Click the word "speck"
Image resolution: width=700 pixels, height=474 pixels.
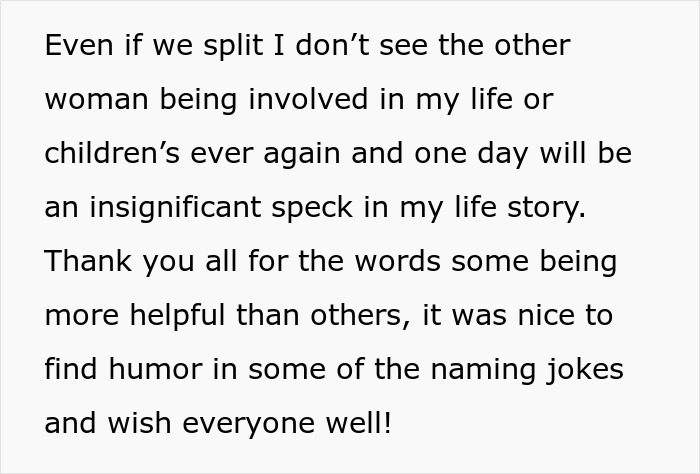click(312, 209)
